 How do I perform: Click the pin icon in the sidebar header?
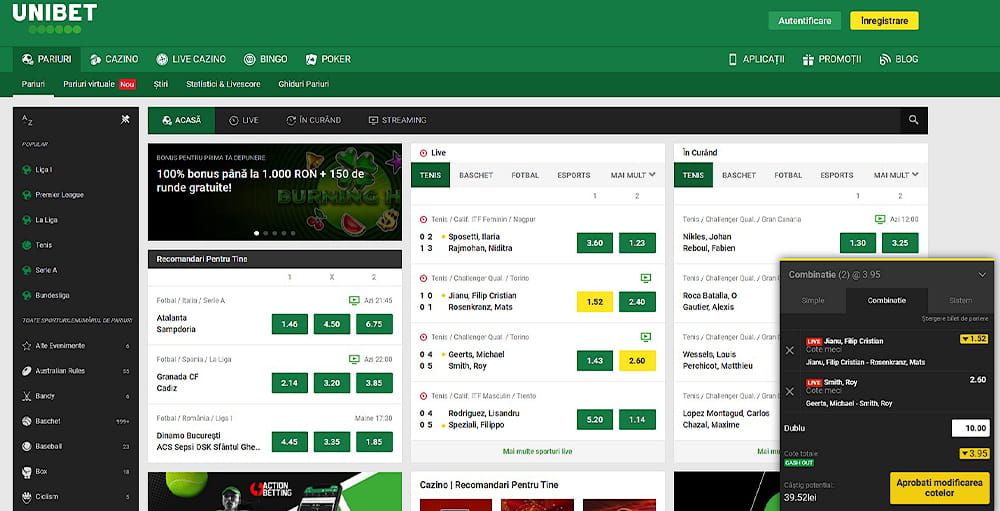click(x=126, y=119)
